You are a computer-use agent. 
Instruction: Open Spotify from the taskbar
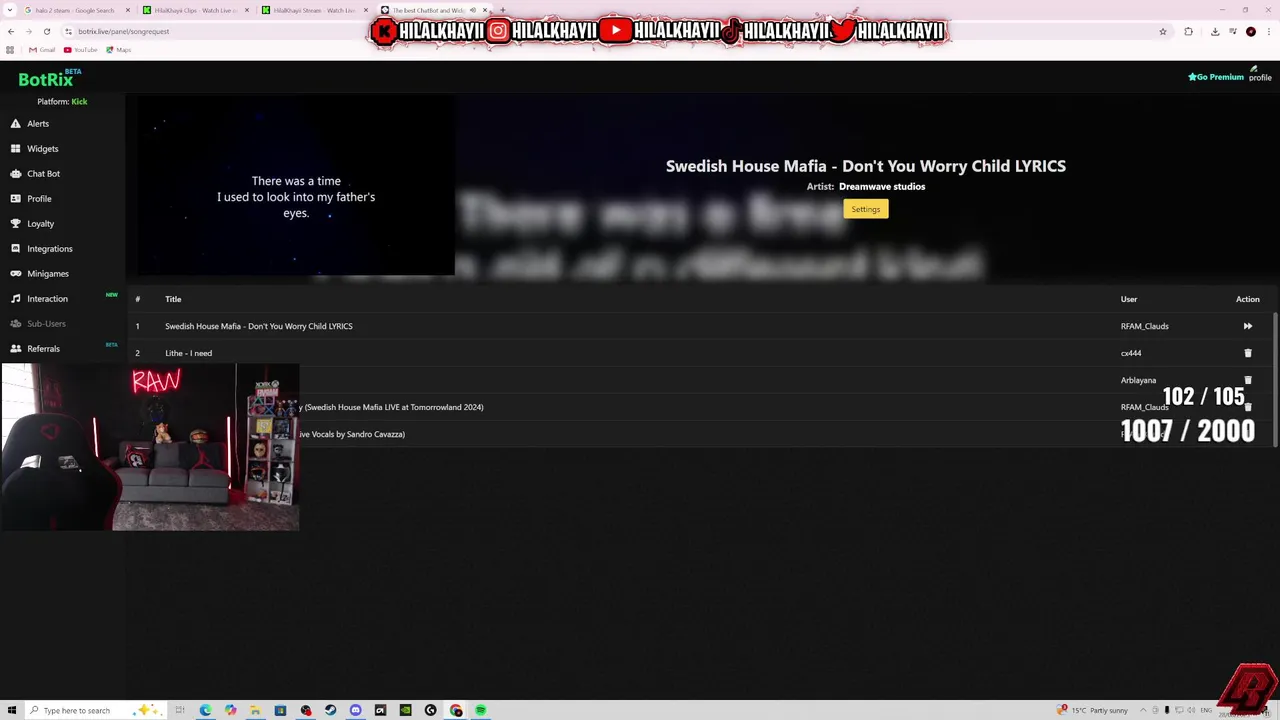click(x=480, y=710)
